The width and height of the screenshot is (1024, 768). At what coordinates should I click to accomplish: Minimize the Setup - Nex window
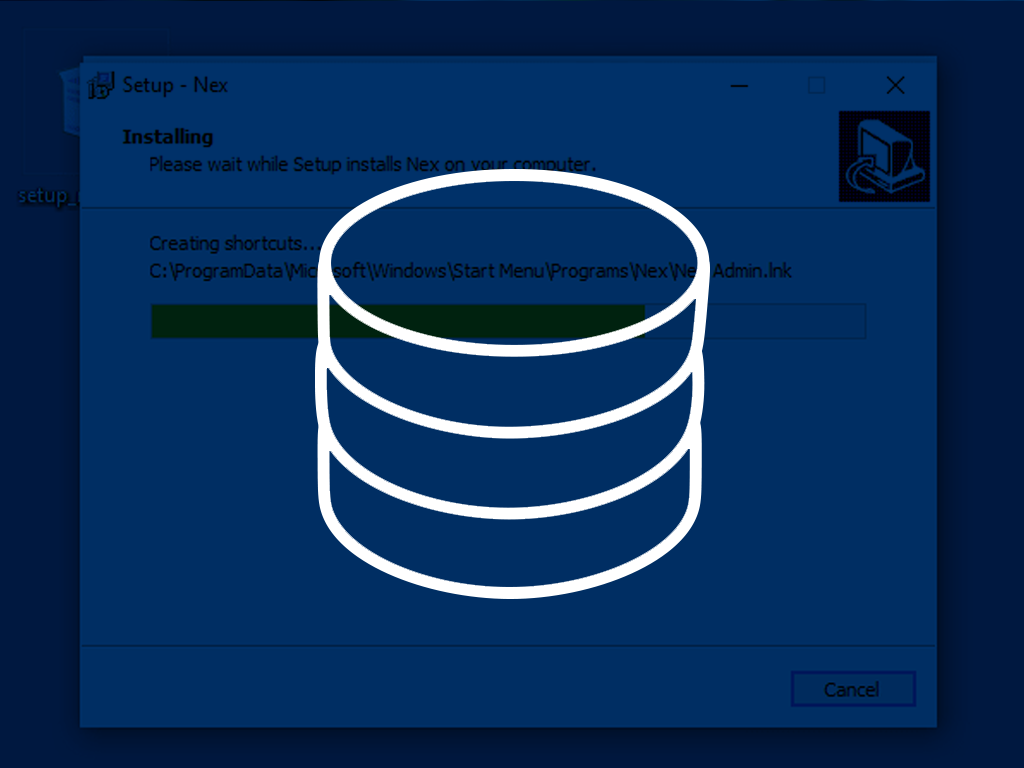click(739, 86)
